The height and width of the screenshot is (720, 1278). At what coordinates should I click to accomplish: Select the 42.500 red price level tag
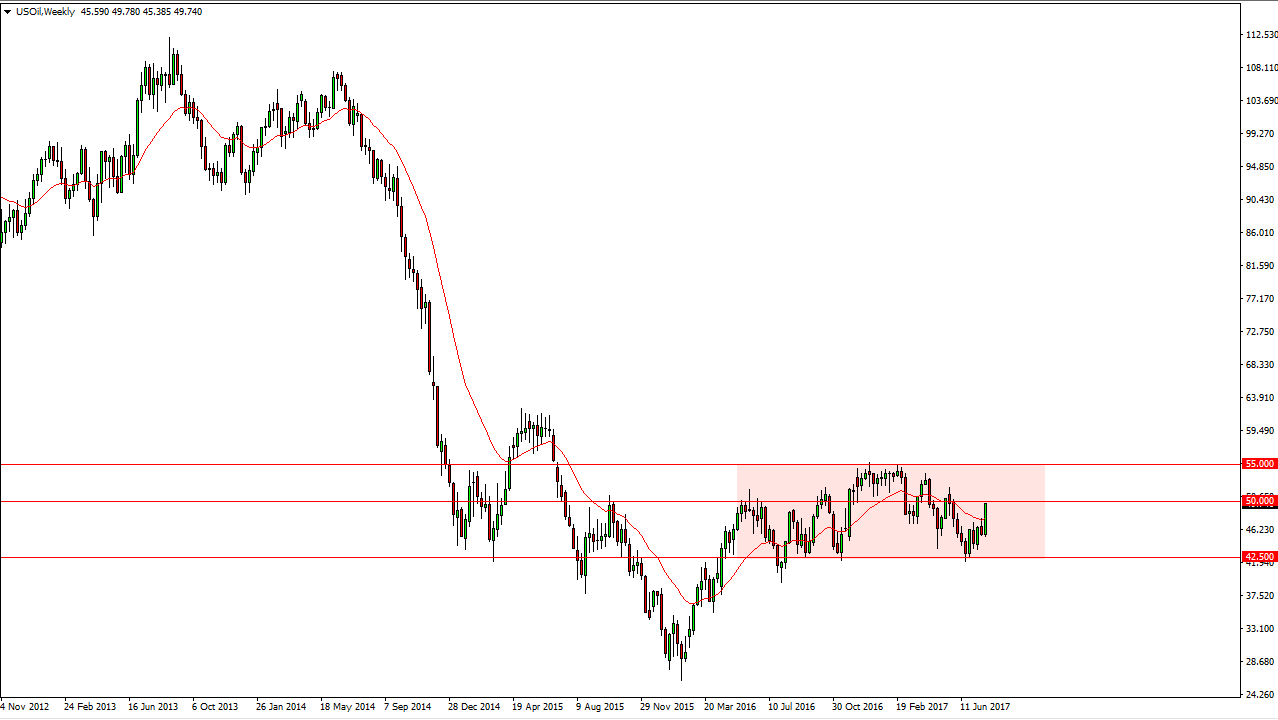click(1258, 555)
